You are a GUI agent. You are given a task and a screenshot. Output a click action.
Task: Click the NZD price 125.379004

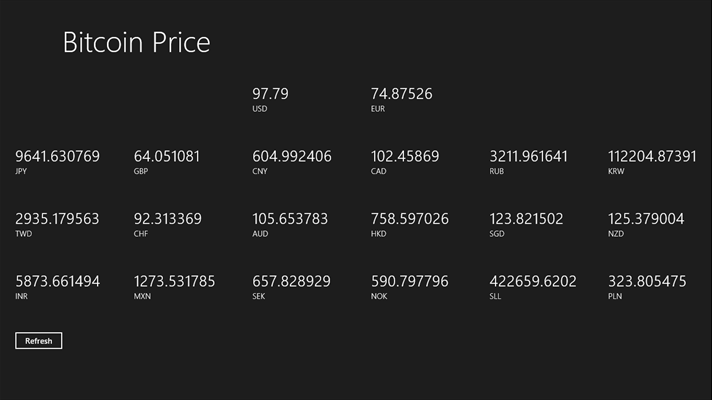[x=646, y=219]
